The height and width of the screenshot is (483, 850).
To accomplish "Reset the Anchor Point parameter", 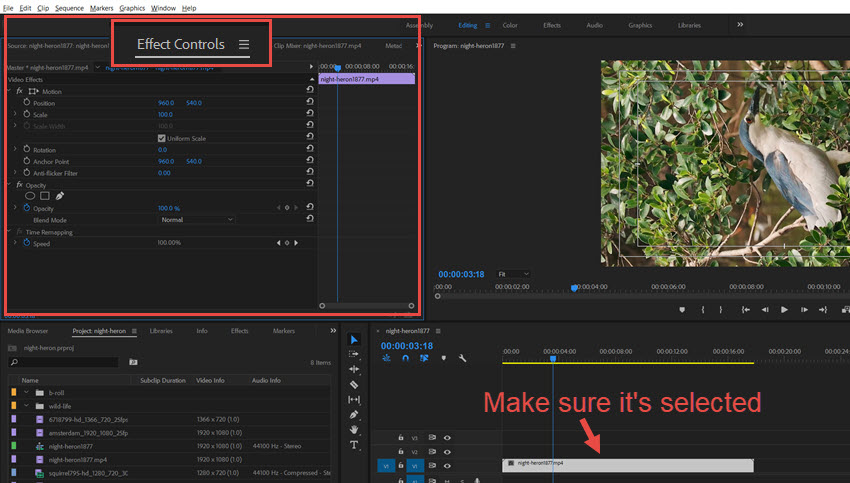I will point(310,160).
